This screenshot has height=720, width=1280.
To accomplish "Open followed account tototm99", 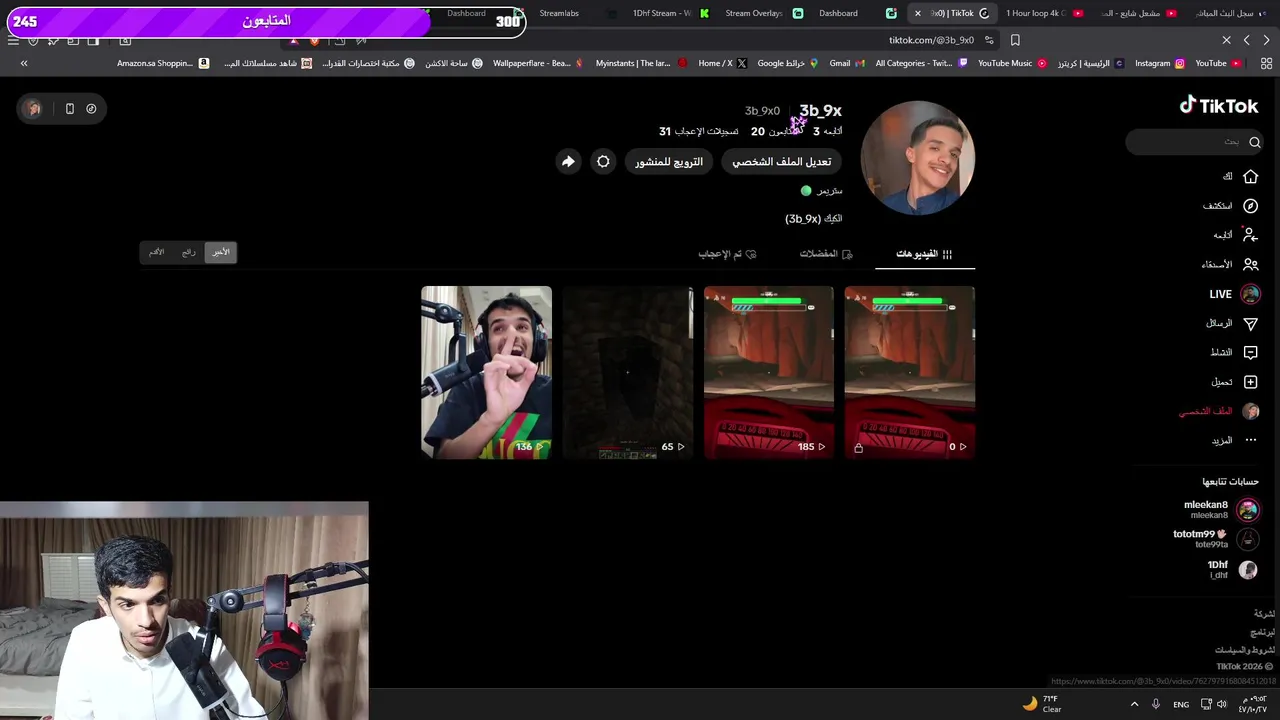I will click(1215, 539).
